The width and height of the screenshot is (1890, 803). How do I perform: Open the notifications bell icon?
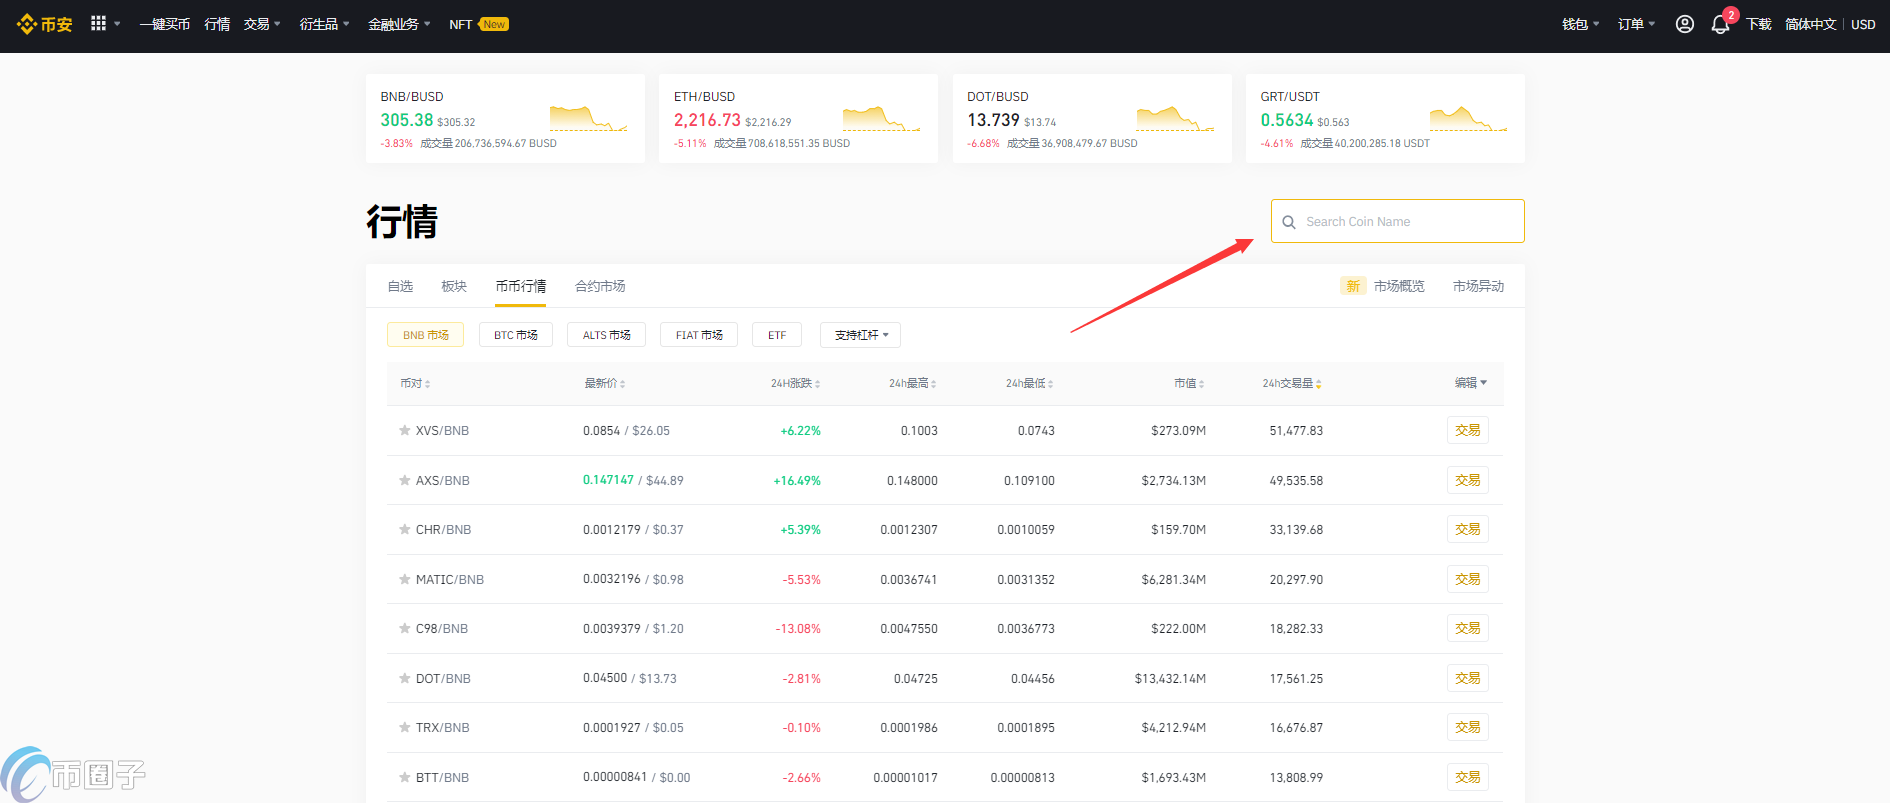point(1720,24)
